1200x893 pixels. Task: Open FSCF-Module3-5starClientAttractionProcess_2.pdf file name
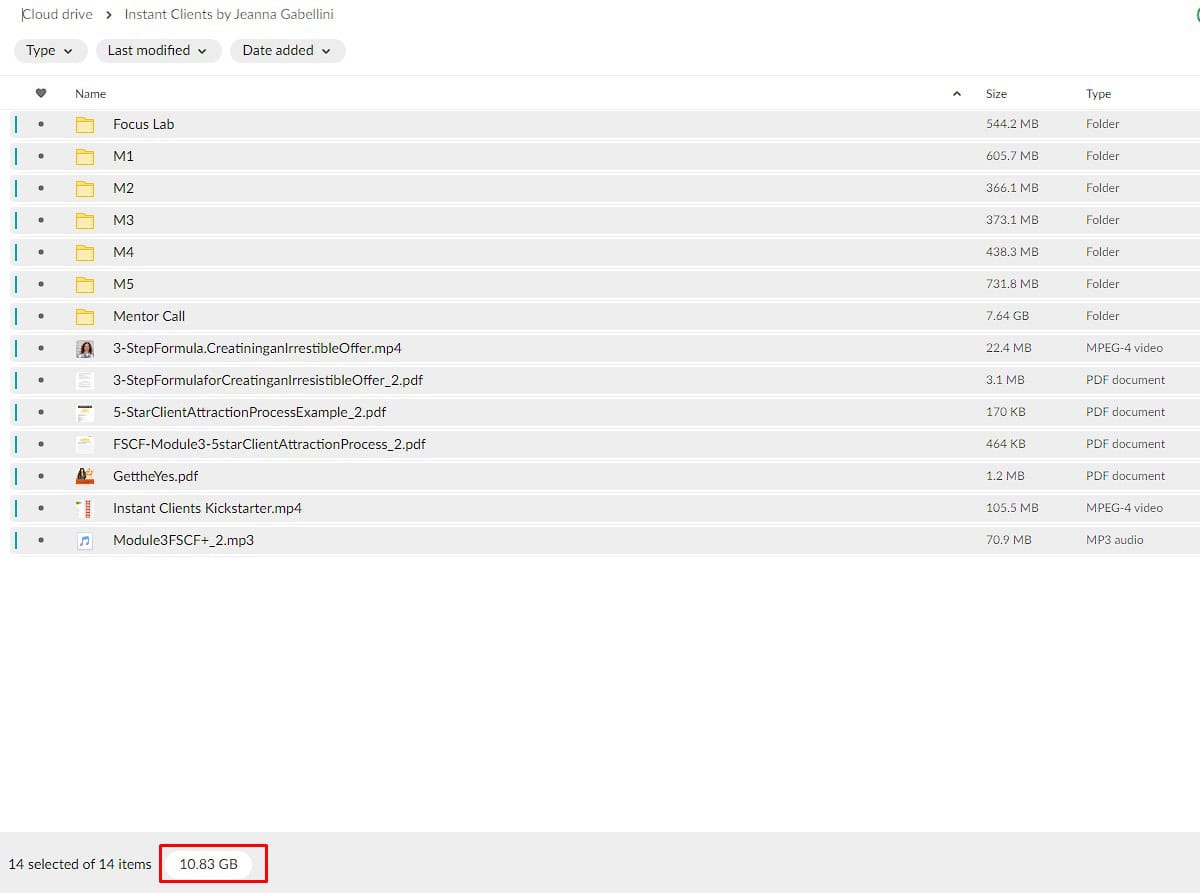(269, 444)
